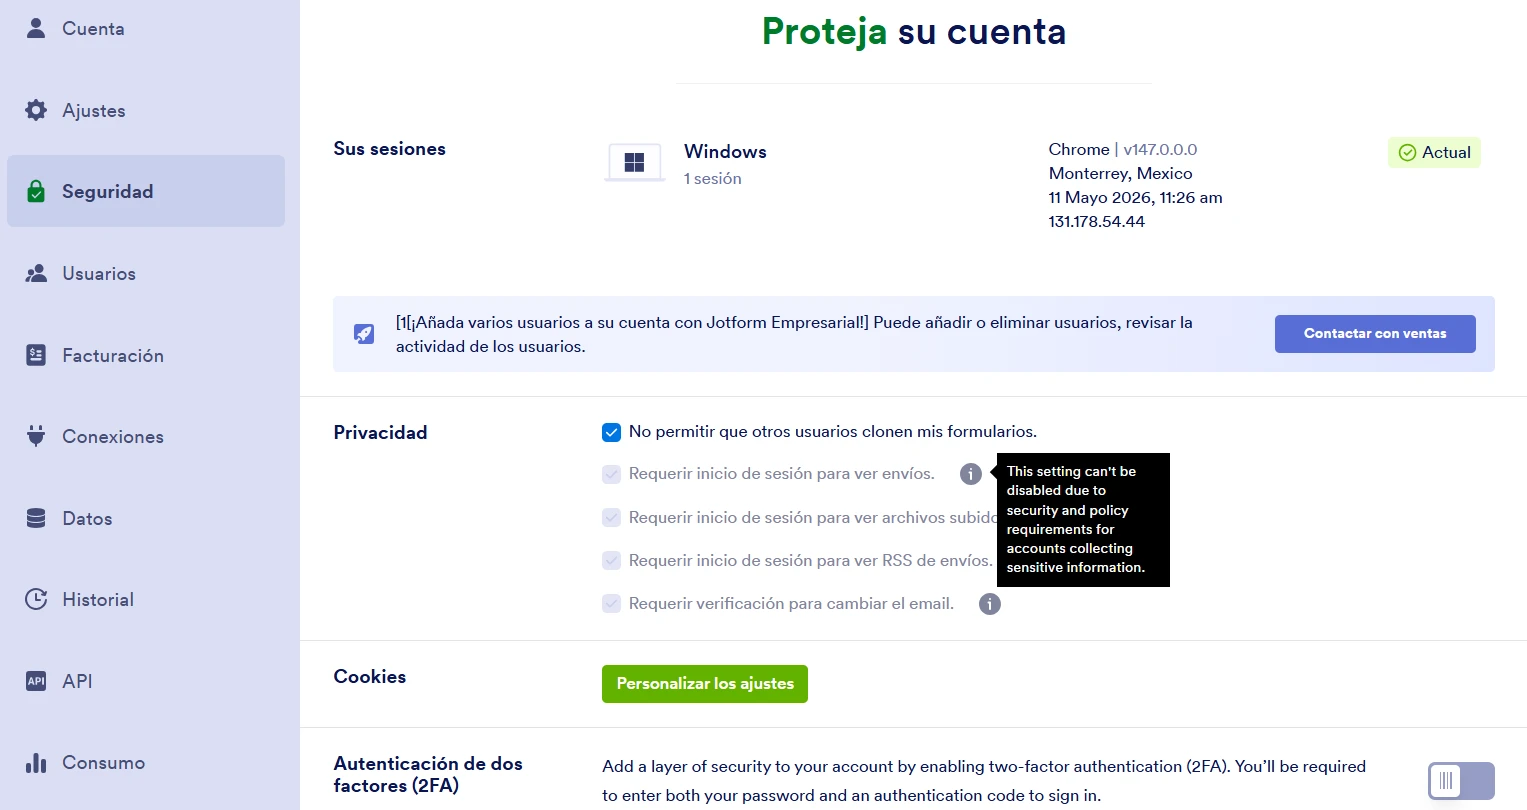Viewport: 1527px width, 810px height.
Task: Toggle 'Requerir inicio de sesión para ver RSS' checkbox
Action: pos(611,560)
